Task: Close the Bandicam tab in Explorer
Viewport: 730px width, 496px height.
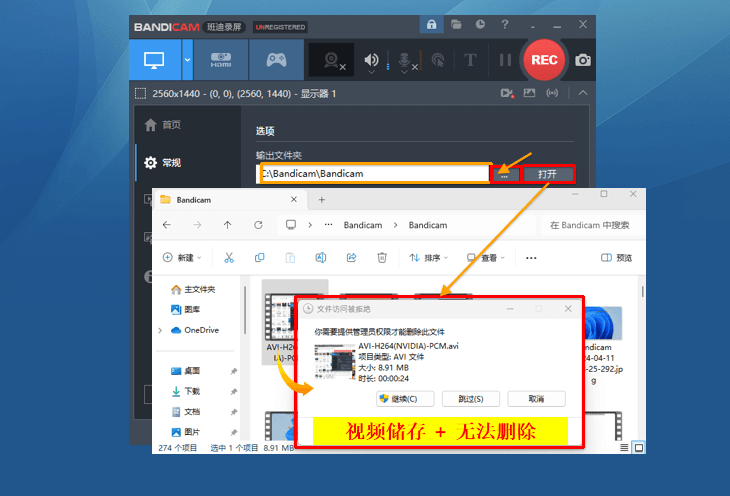Action: coord(294,199)
